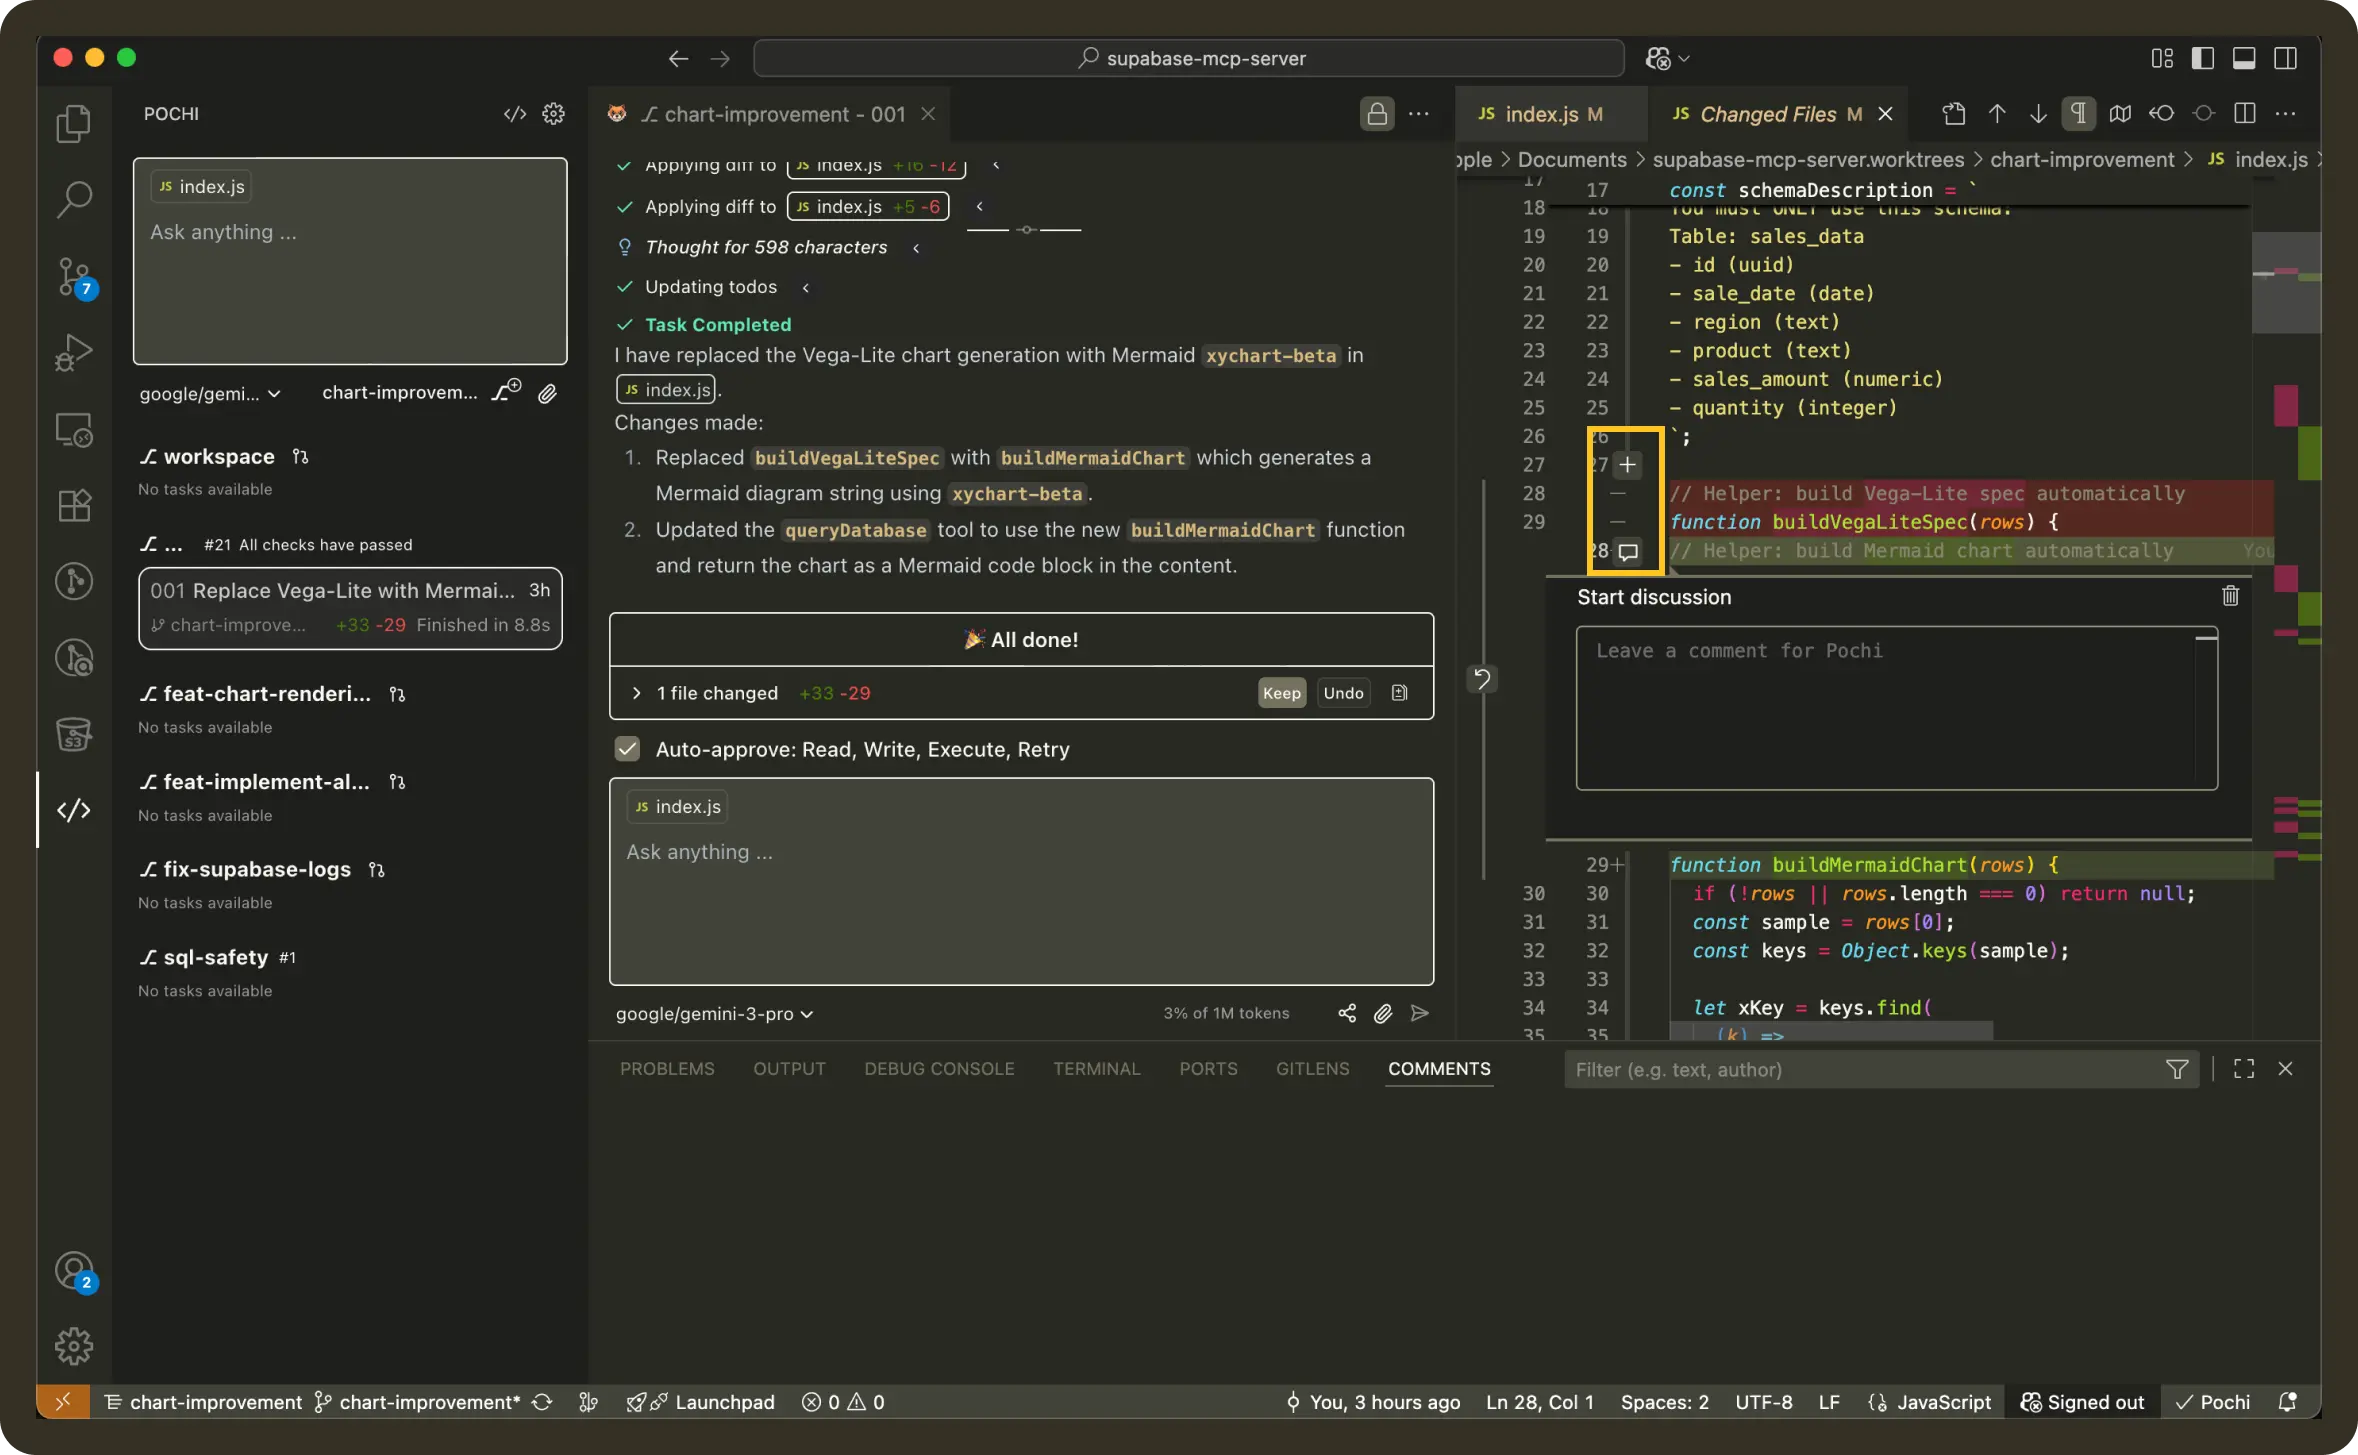Toggle whitespace pilcrow icon in diff toolbar

pos(2078,114)
